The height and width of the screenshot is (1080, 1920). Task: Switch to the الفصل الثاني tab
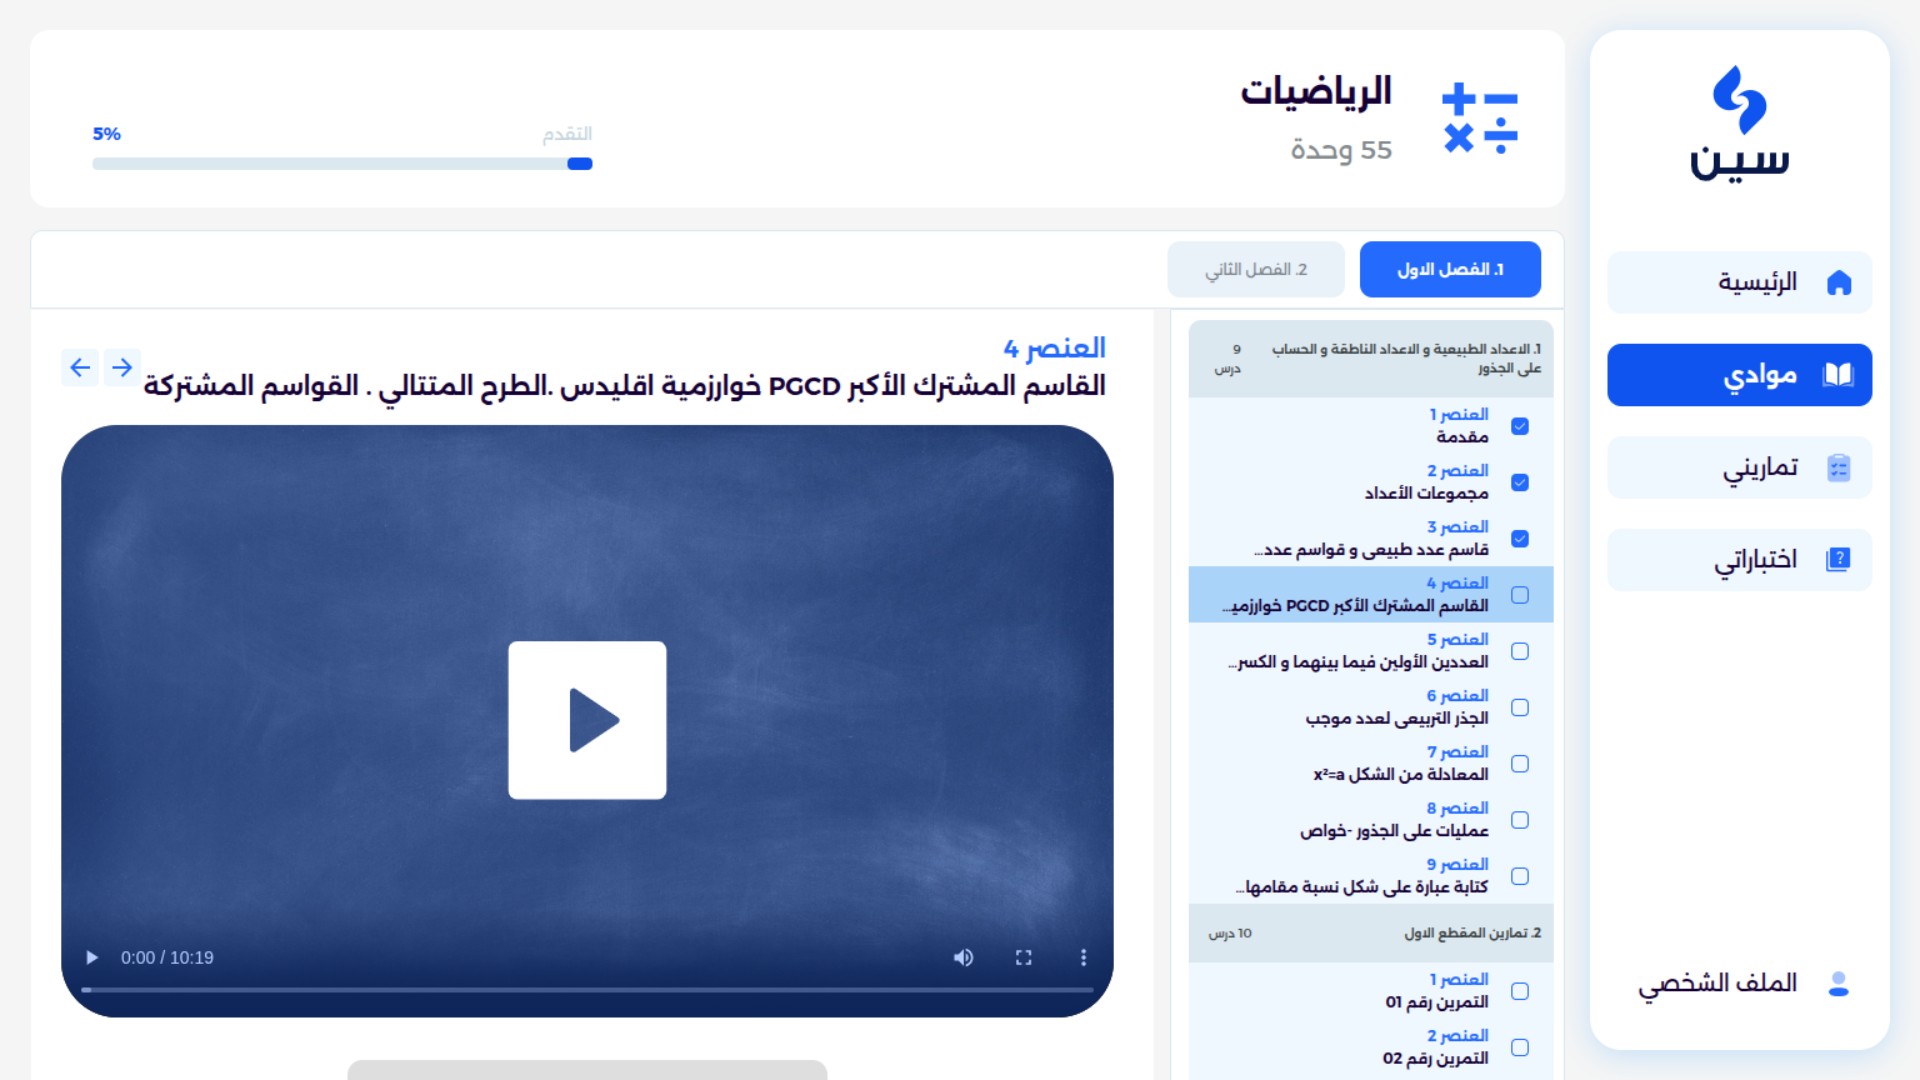pos(1255,269)
